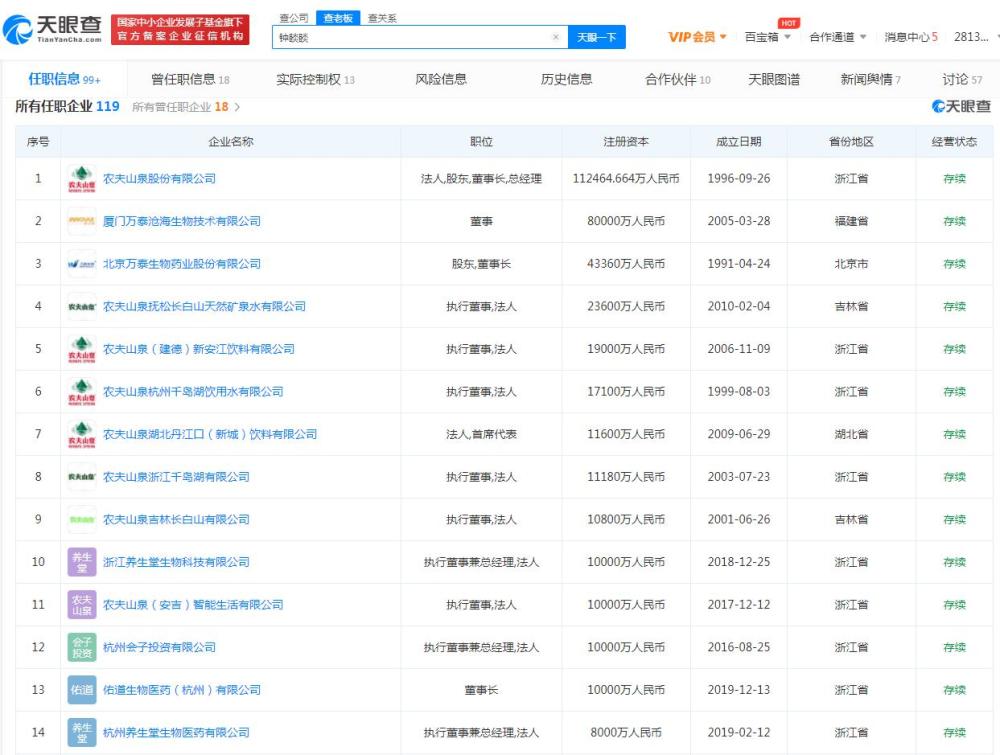Open the 农夫山泉股份有限公司 company link

coord(159,179)
